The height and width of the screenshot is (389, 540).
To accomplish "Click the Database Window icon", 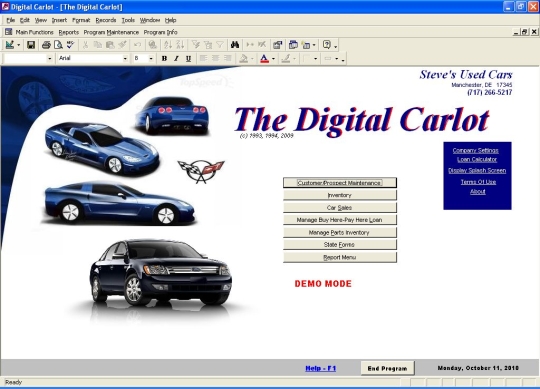I will click(293, 45).
